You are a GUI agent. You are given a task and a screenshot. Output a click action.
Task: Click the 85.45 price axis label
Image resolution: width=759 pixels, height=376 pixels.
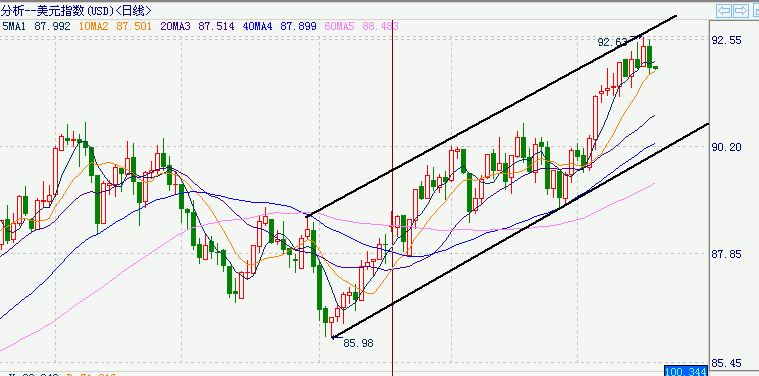pyautogui.click(x=728, y=362)
